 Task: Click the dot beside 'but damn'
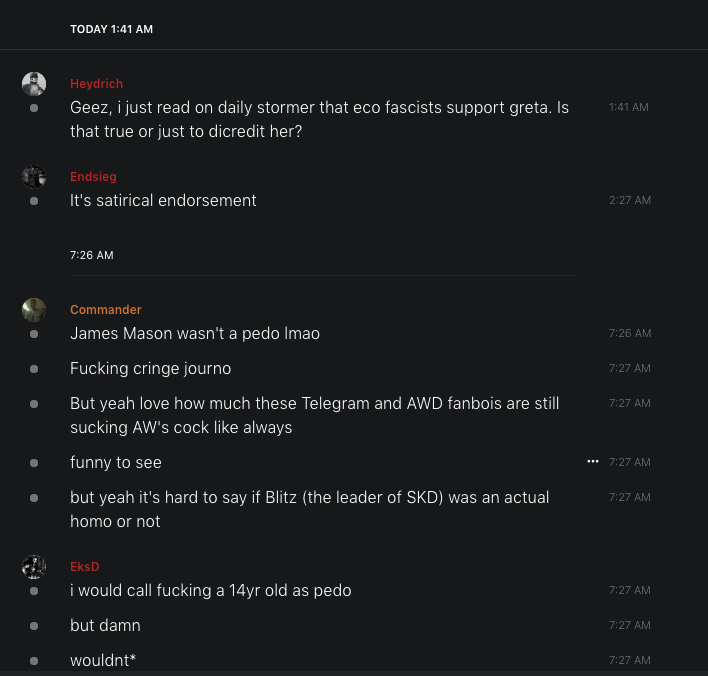[x=34, y=626]
